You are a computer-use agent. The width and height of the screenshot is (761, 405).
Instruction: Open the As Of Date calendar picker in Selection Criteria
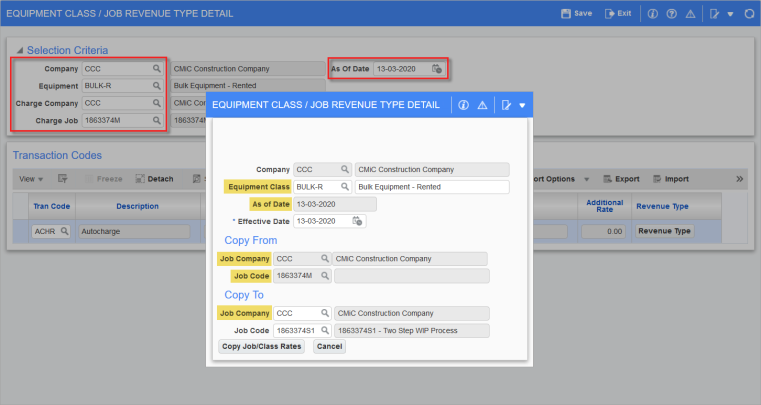436,69
